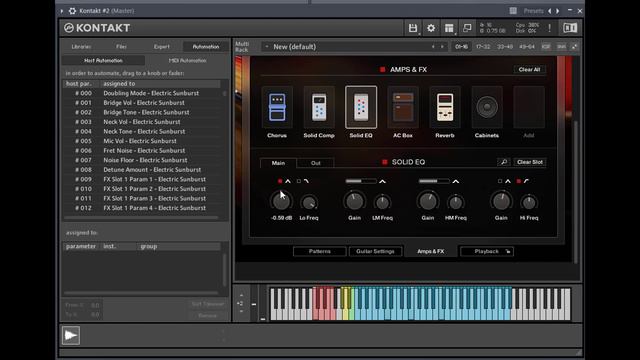The width and height of the screenshot is (640, 360).
Task: Click the Kontakt logo
Action: coord(97,28)
